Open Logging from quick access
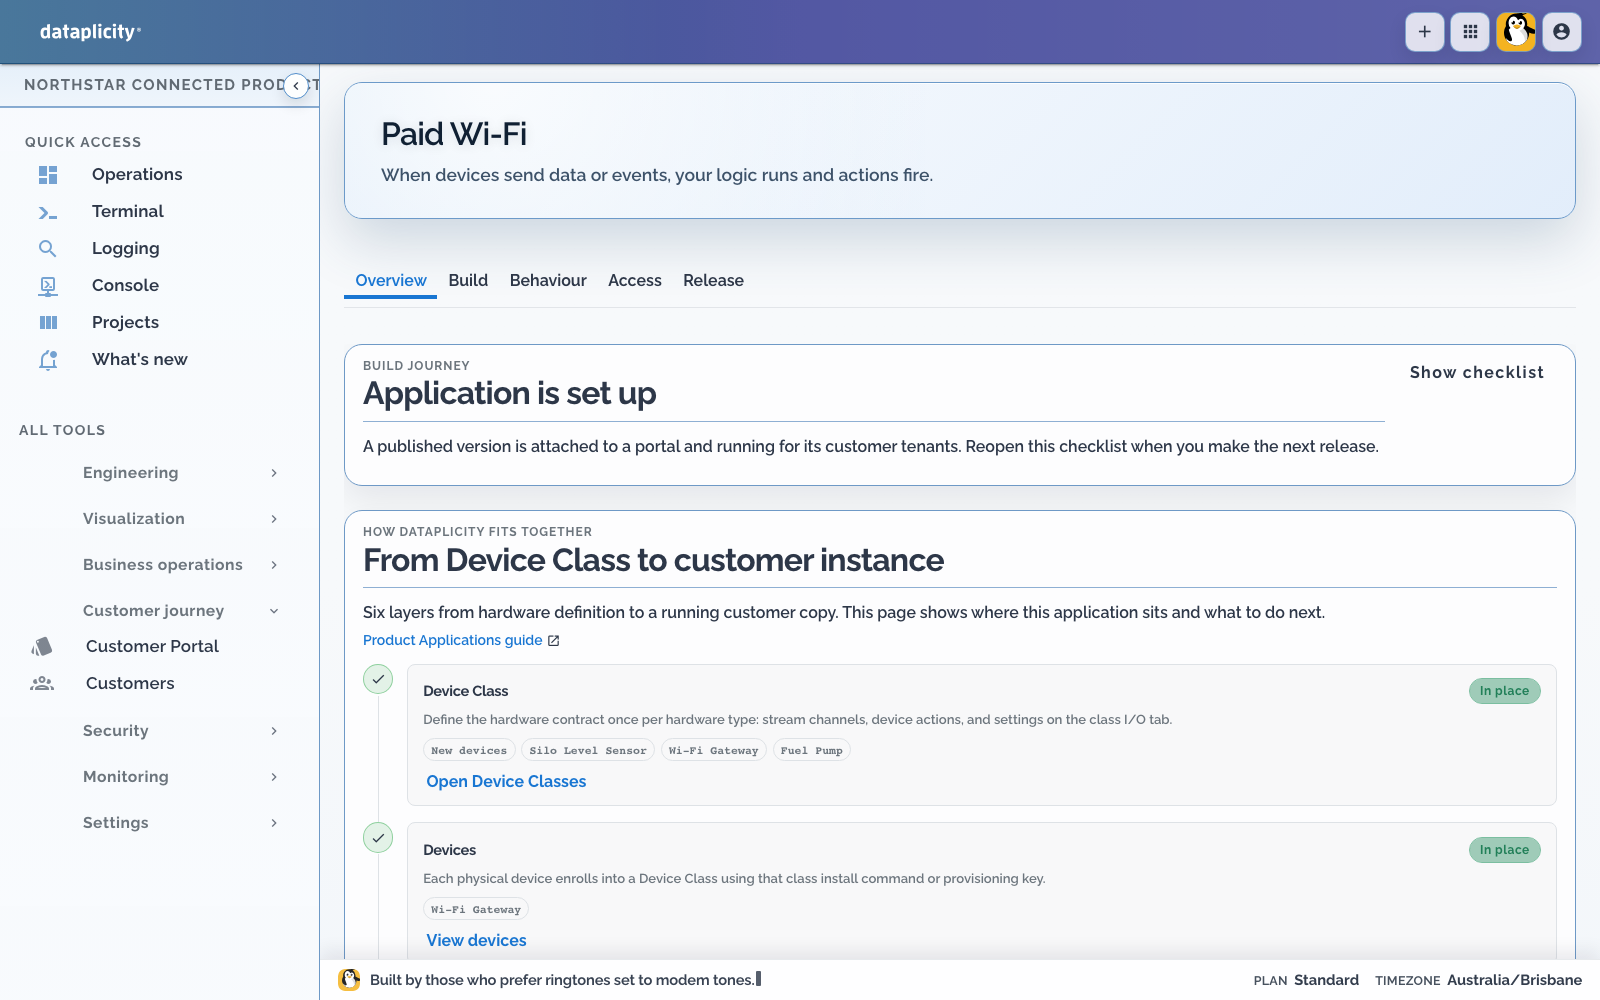The height and width of the screenshot is (1000, 1600). click(x=126, y=249)
